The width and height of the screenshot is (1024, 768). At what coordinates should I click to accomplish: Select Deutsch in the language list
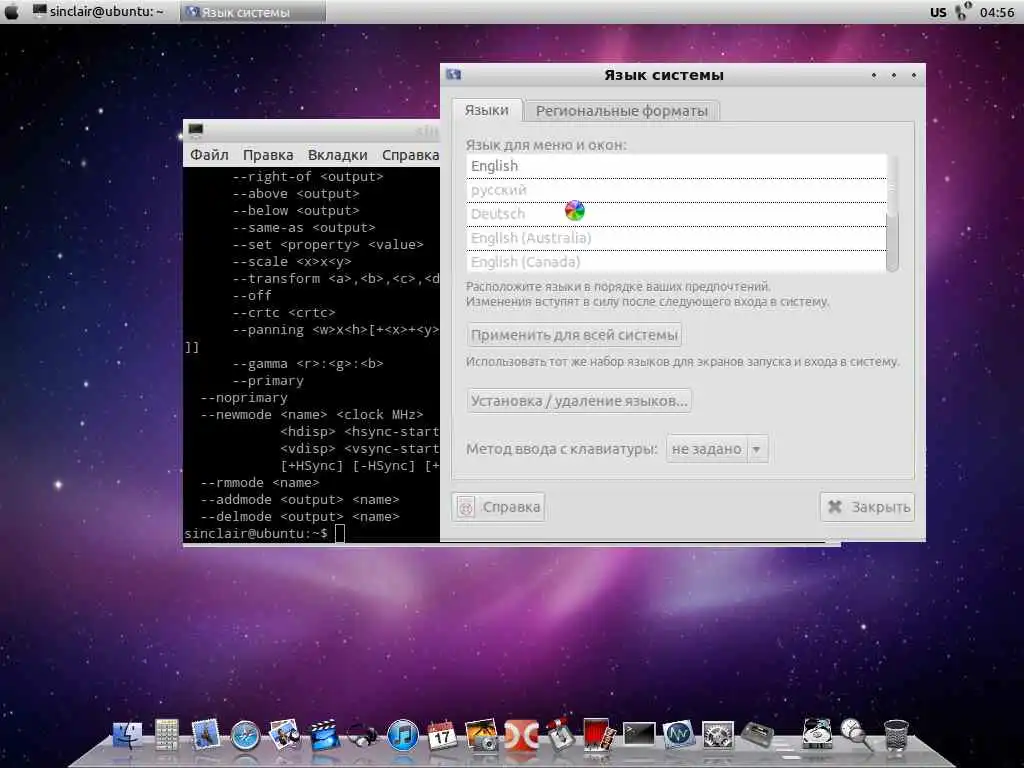click(677, 214)
